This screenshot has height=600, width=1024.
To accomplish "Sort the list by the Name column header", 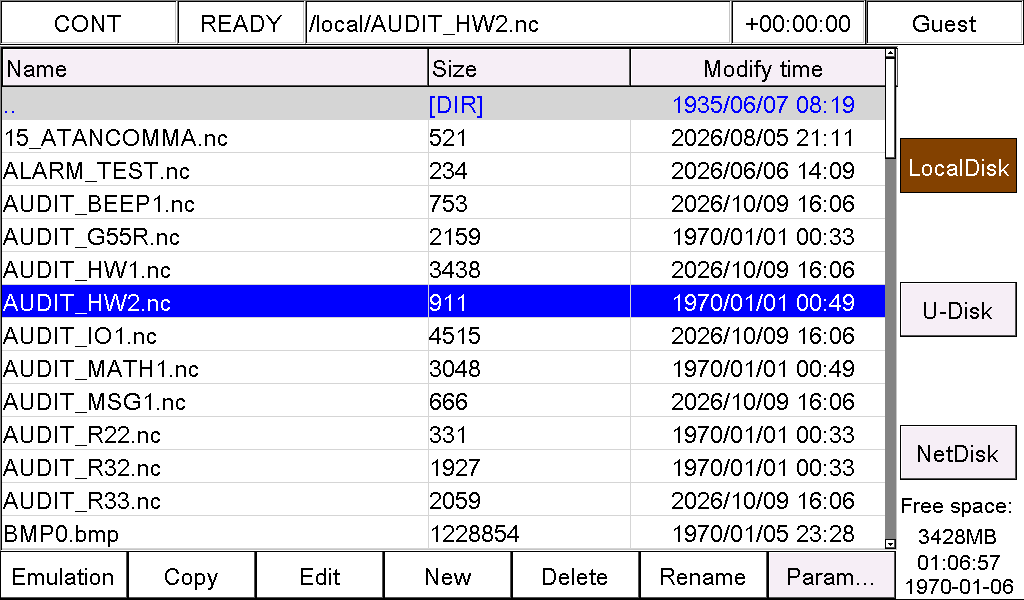I will [x=215, y=69].
